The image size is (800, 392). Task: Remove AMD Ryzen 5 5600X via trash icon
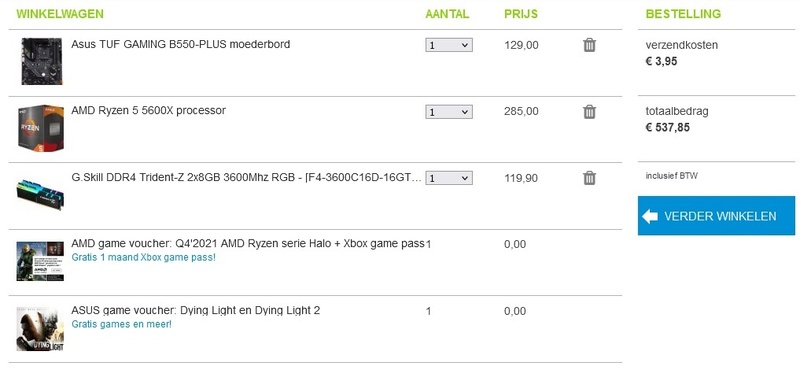pos(589,111)
